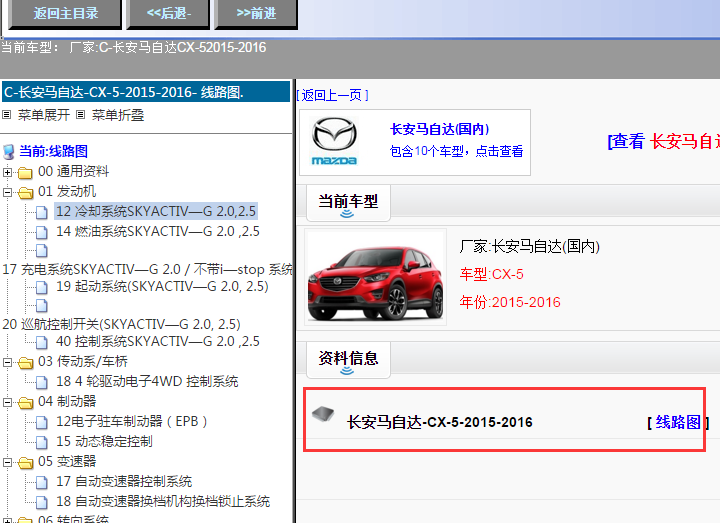Click the 返回上一页 link
Viewport: 720px width, 523px height.
[332, 95]
